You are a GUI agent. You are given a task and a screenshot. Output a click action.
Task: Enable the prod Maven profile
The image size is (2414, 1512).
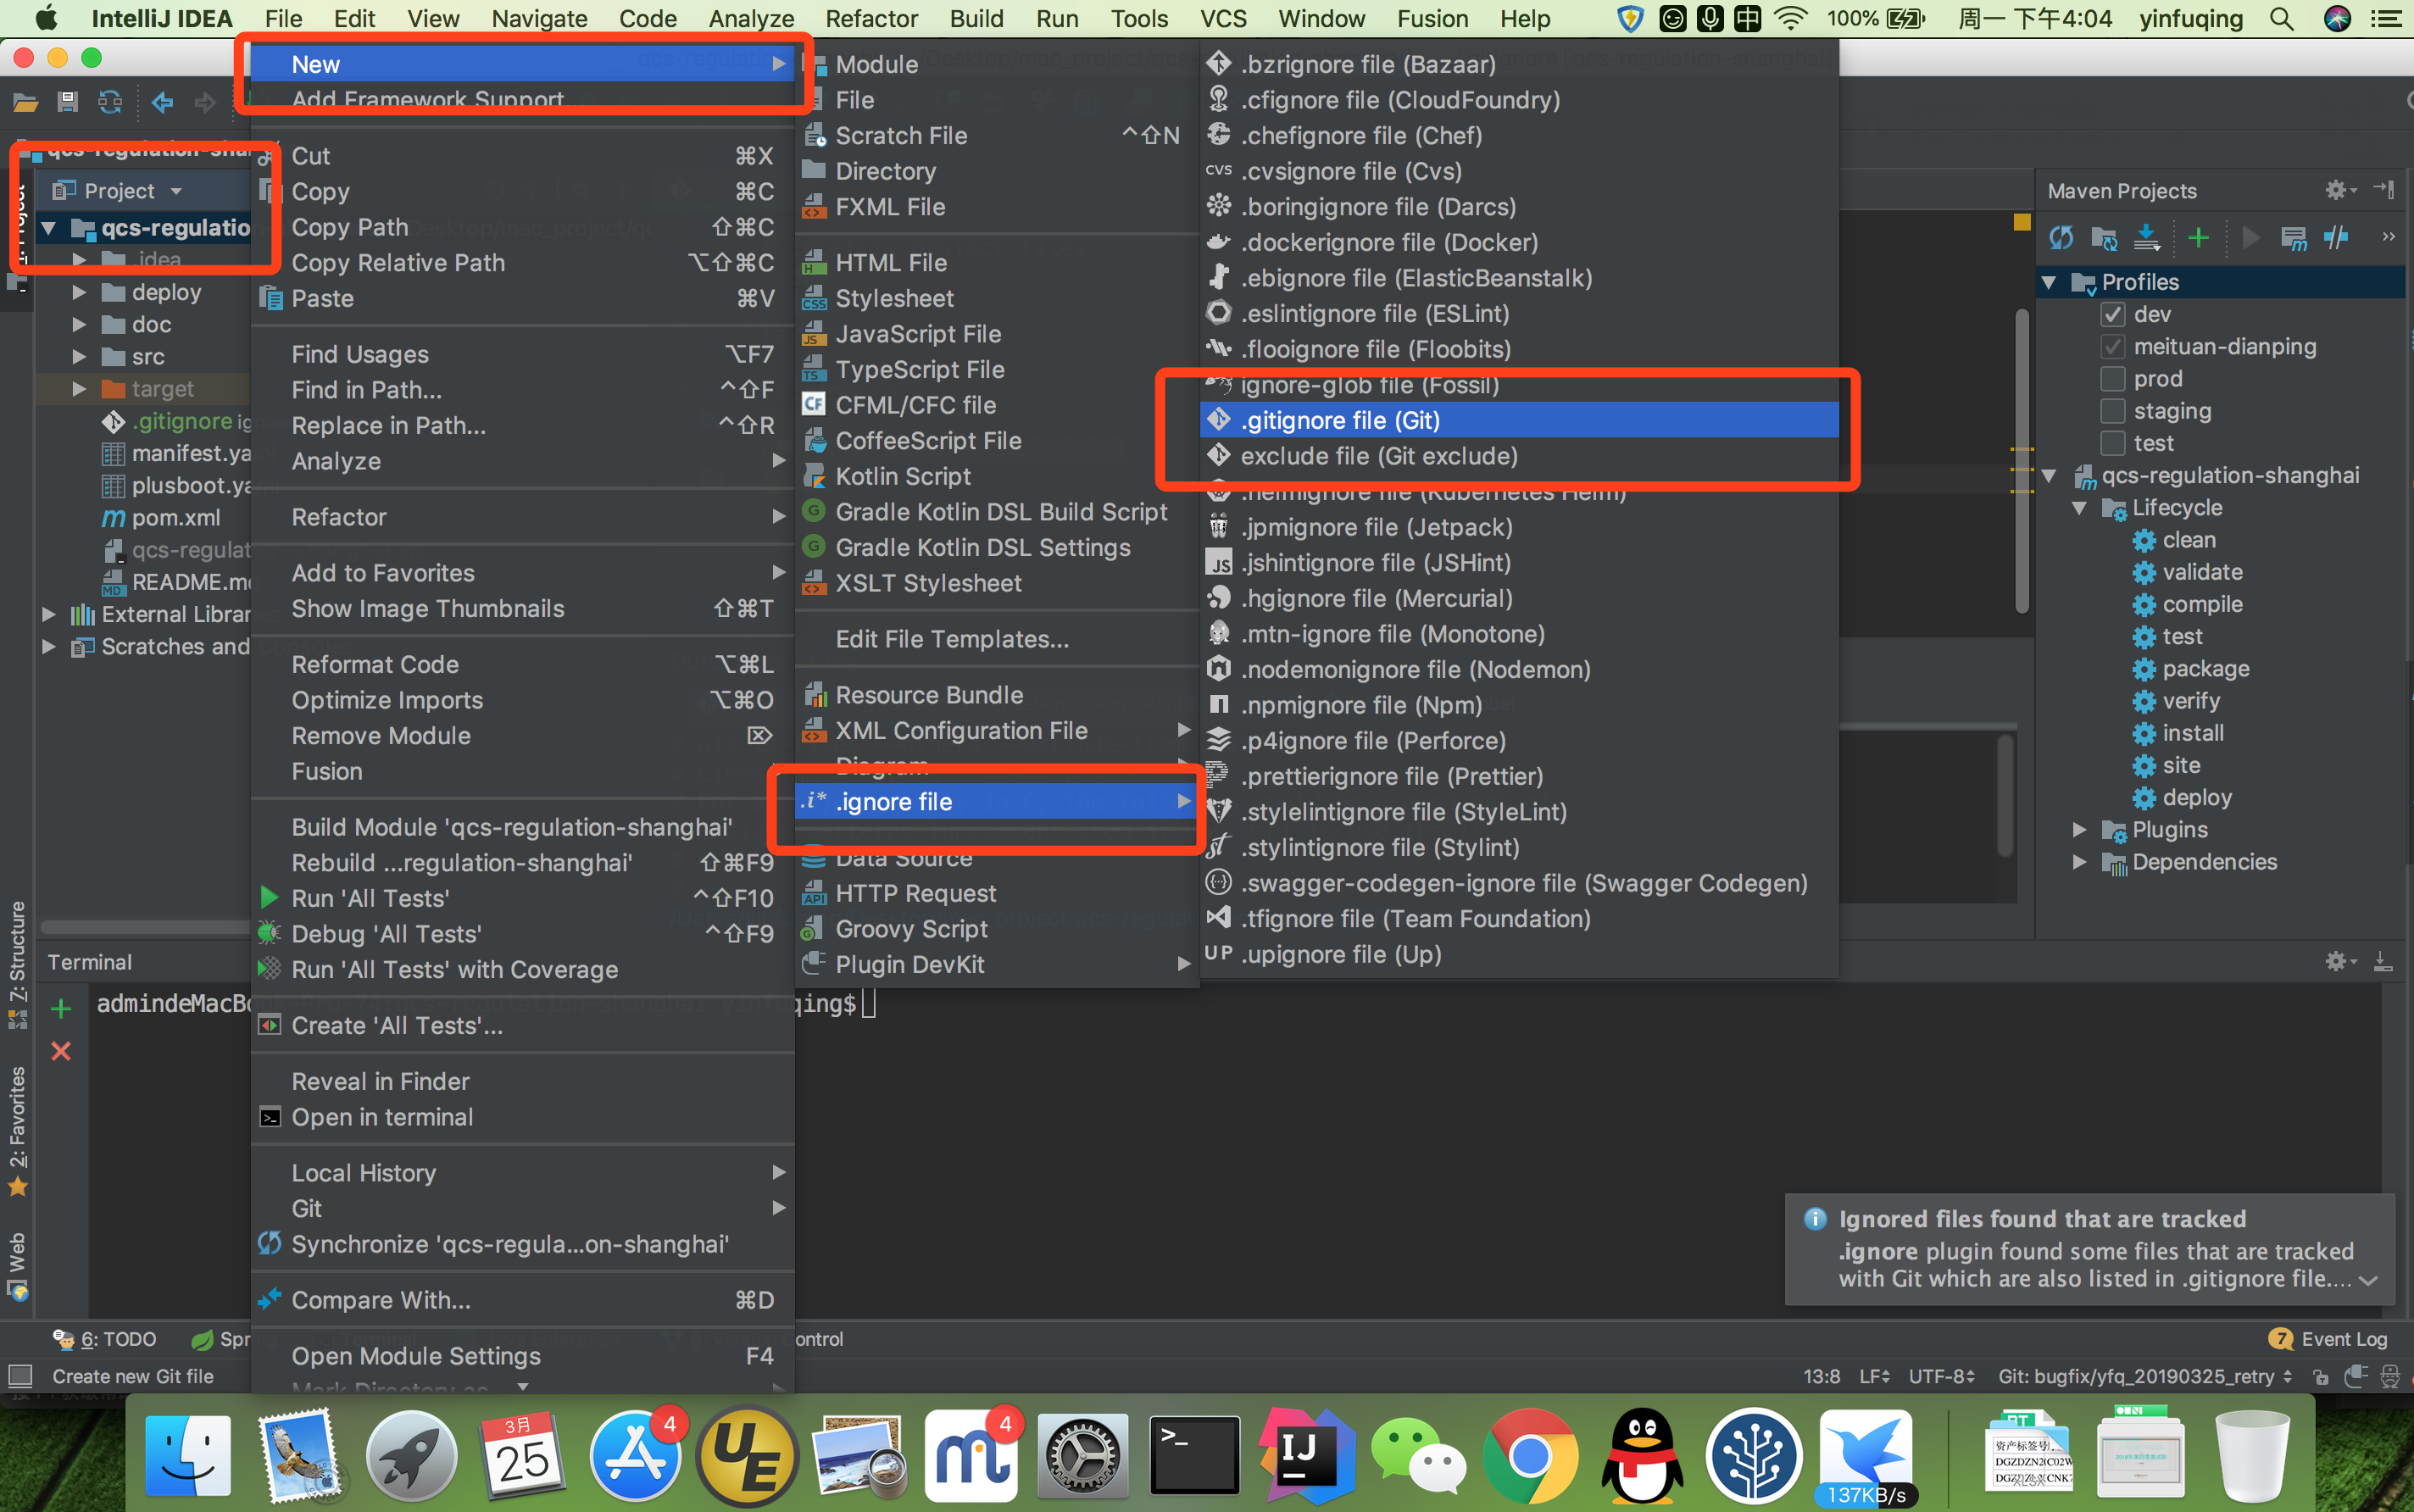[x=2112, y=379]
